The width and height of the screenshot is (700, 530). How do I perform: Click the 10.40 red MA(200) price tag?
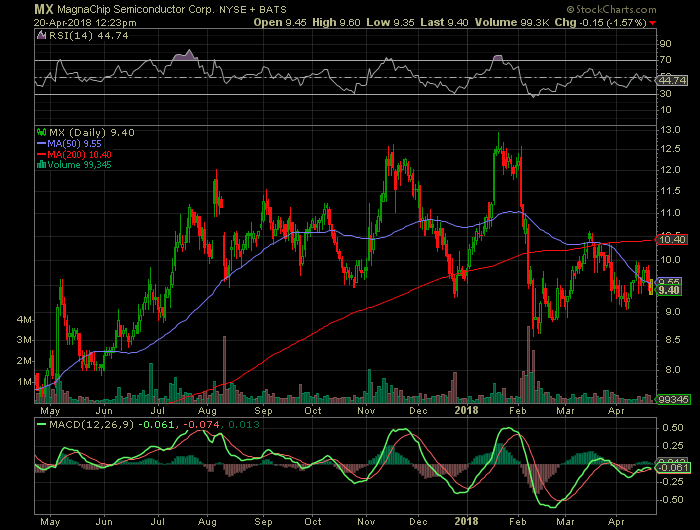672,240
